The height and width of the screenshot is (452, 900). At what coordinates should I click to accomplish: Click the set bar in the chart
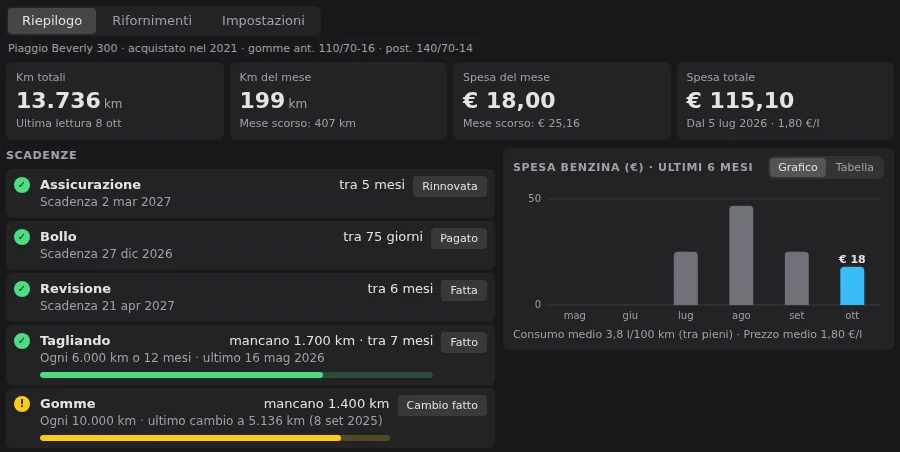[x=797, y=278]
